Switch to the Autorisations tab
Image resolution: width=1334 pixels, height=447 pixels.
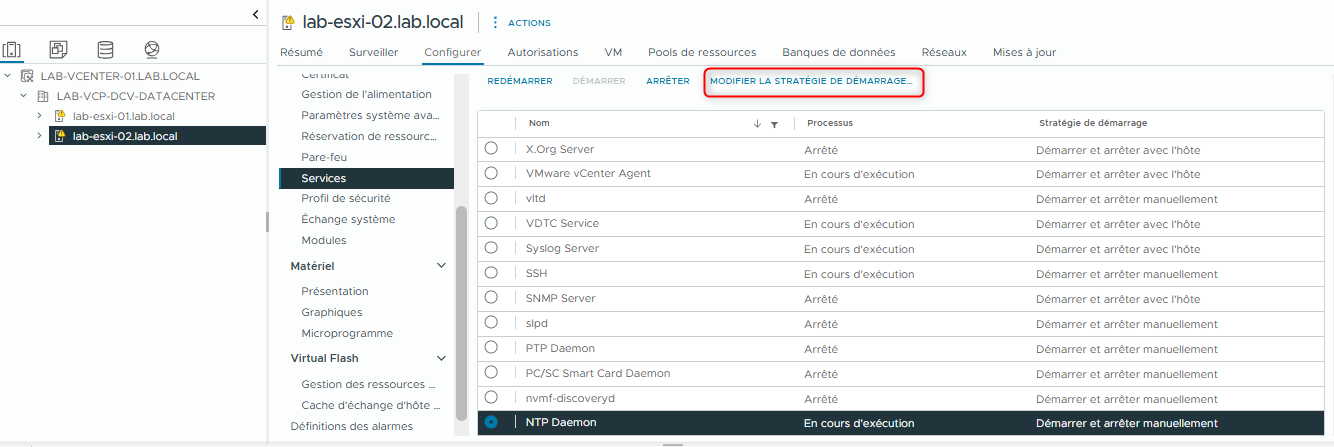pos(543,52)
